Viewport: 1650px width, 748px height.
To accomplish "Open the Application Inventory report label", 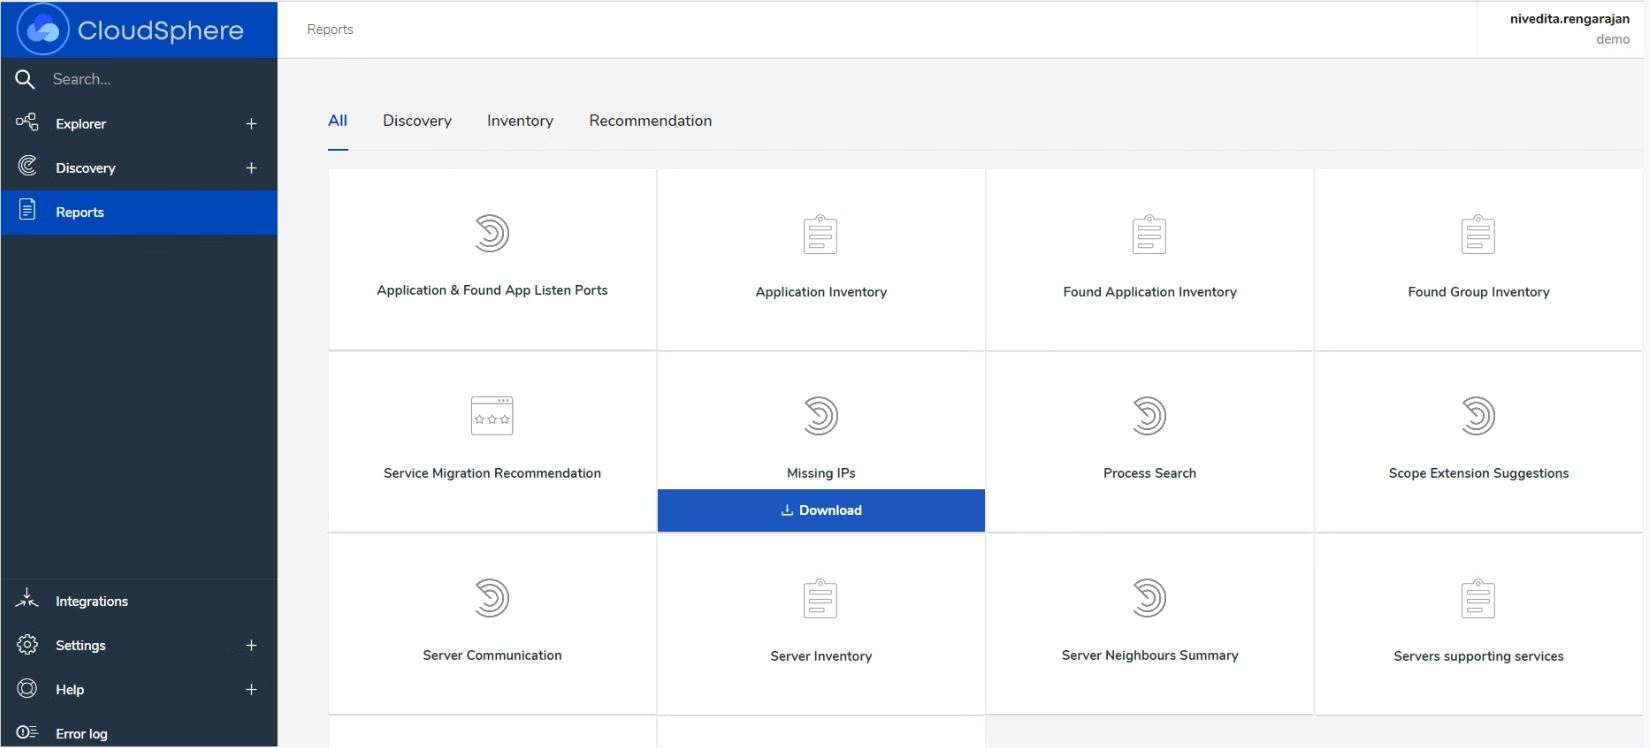I will (x=821, y=292).
